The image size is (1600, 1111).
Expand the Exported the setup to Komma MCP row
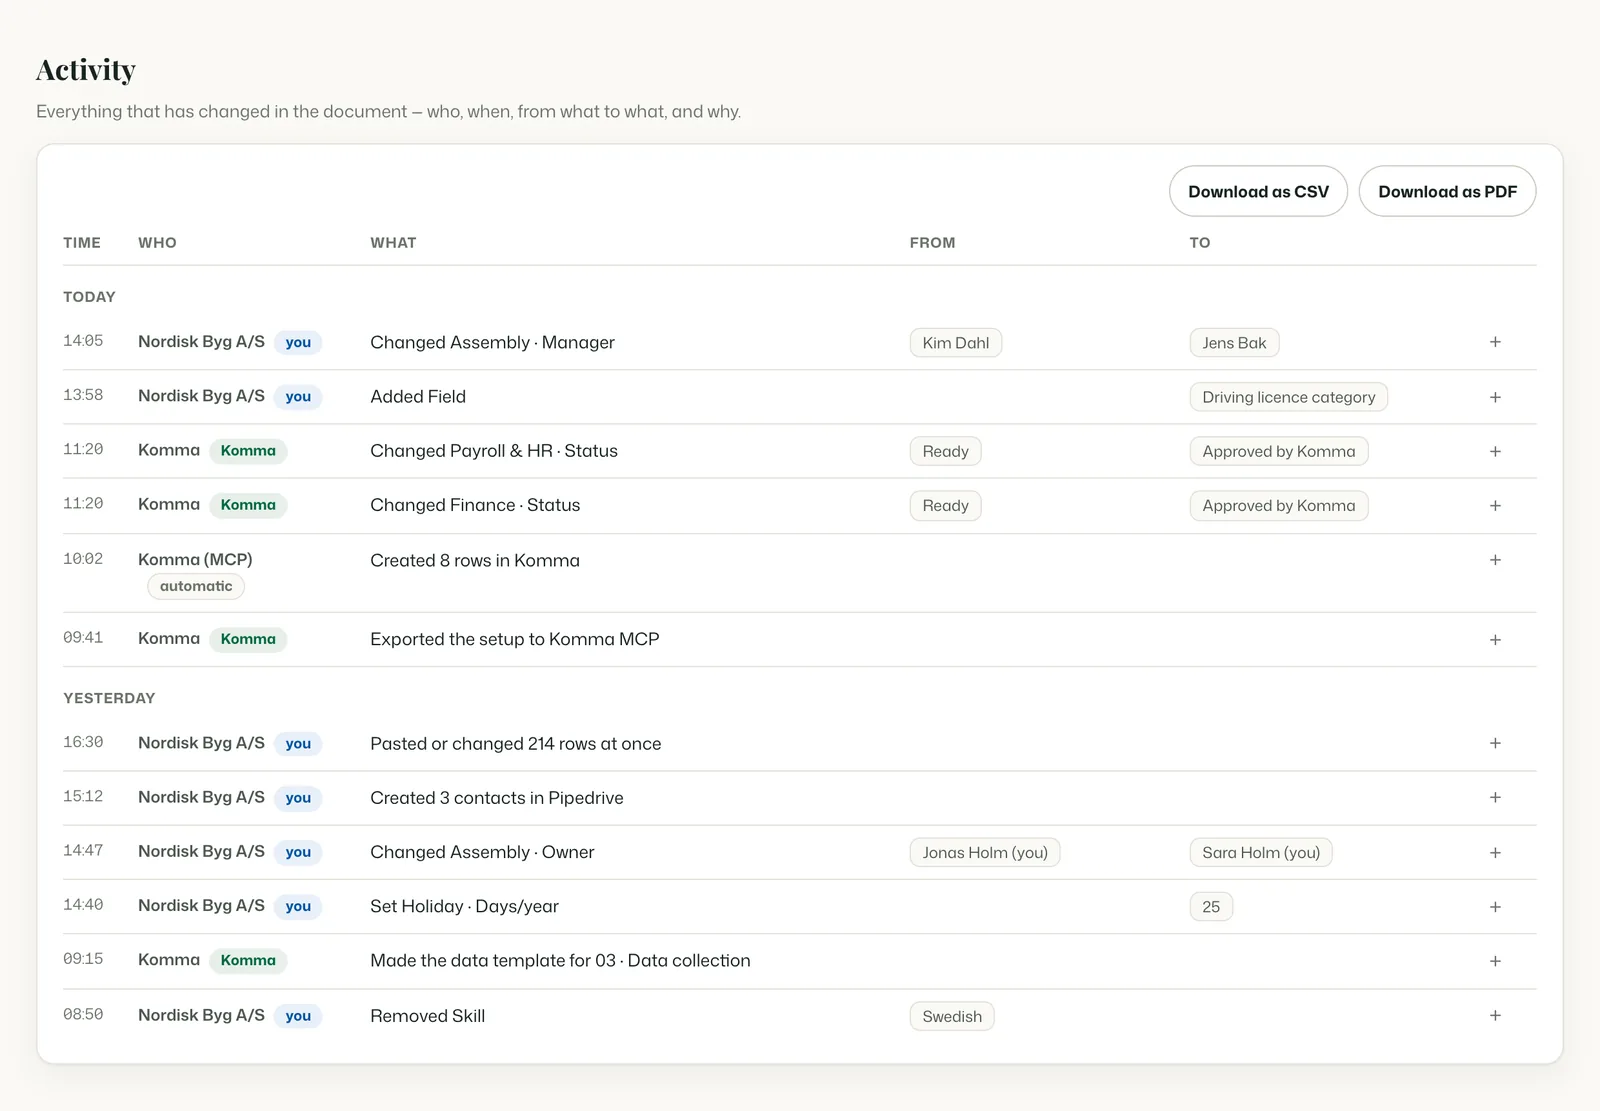(1495, 640)
